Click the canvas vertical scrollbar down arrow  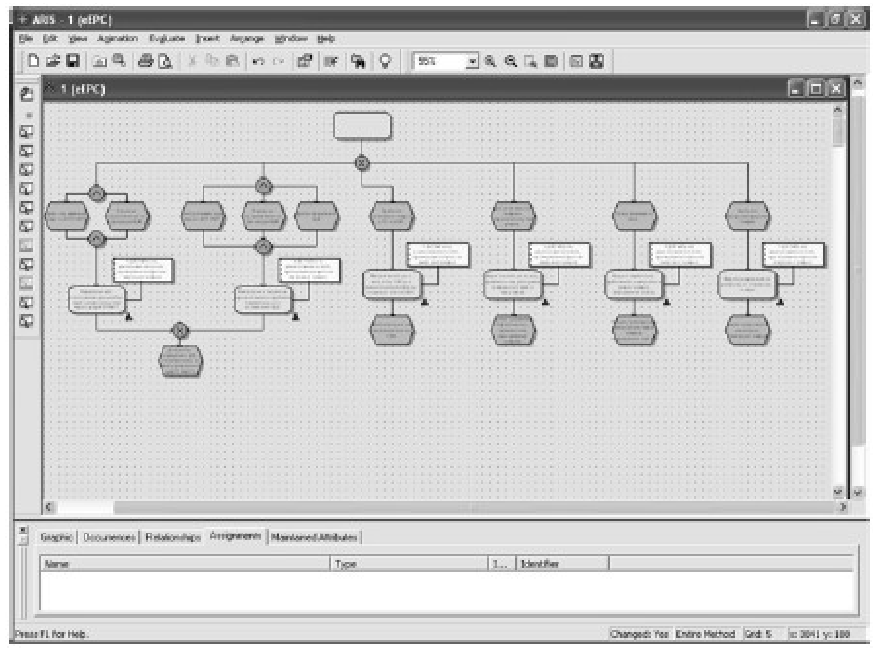coord(838,492)
